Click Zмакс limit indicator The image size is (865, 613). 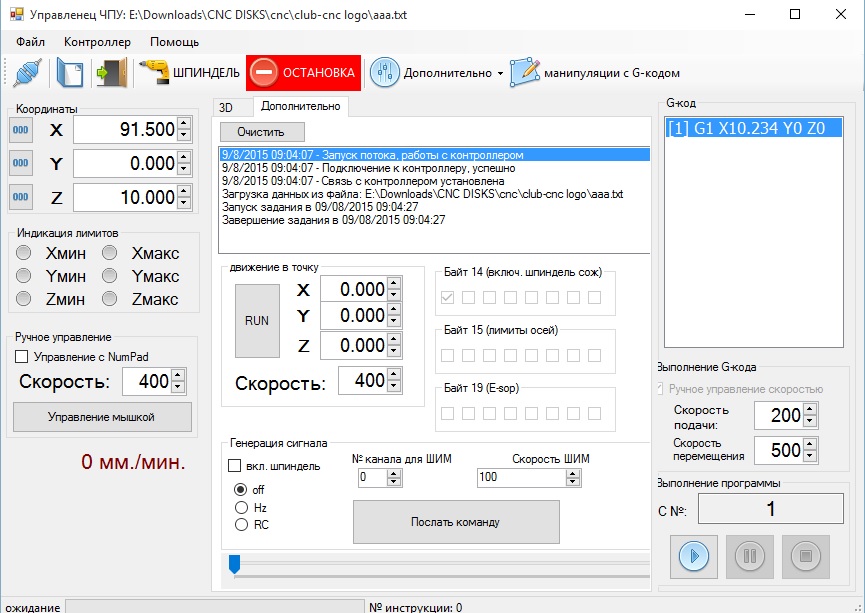109,298
